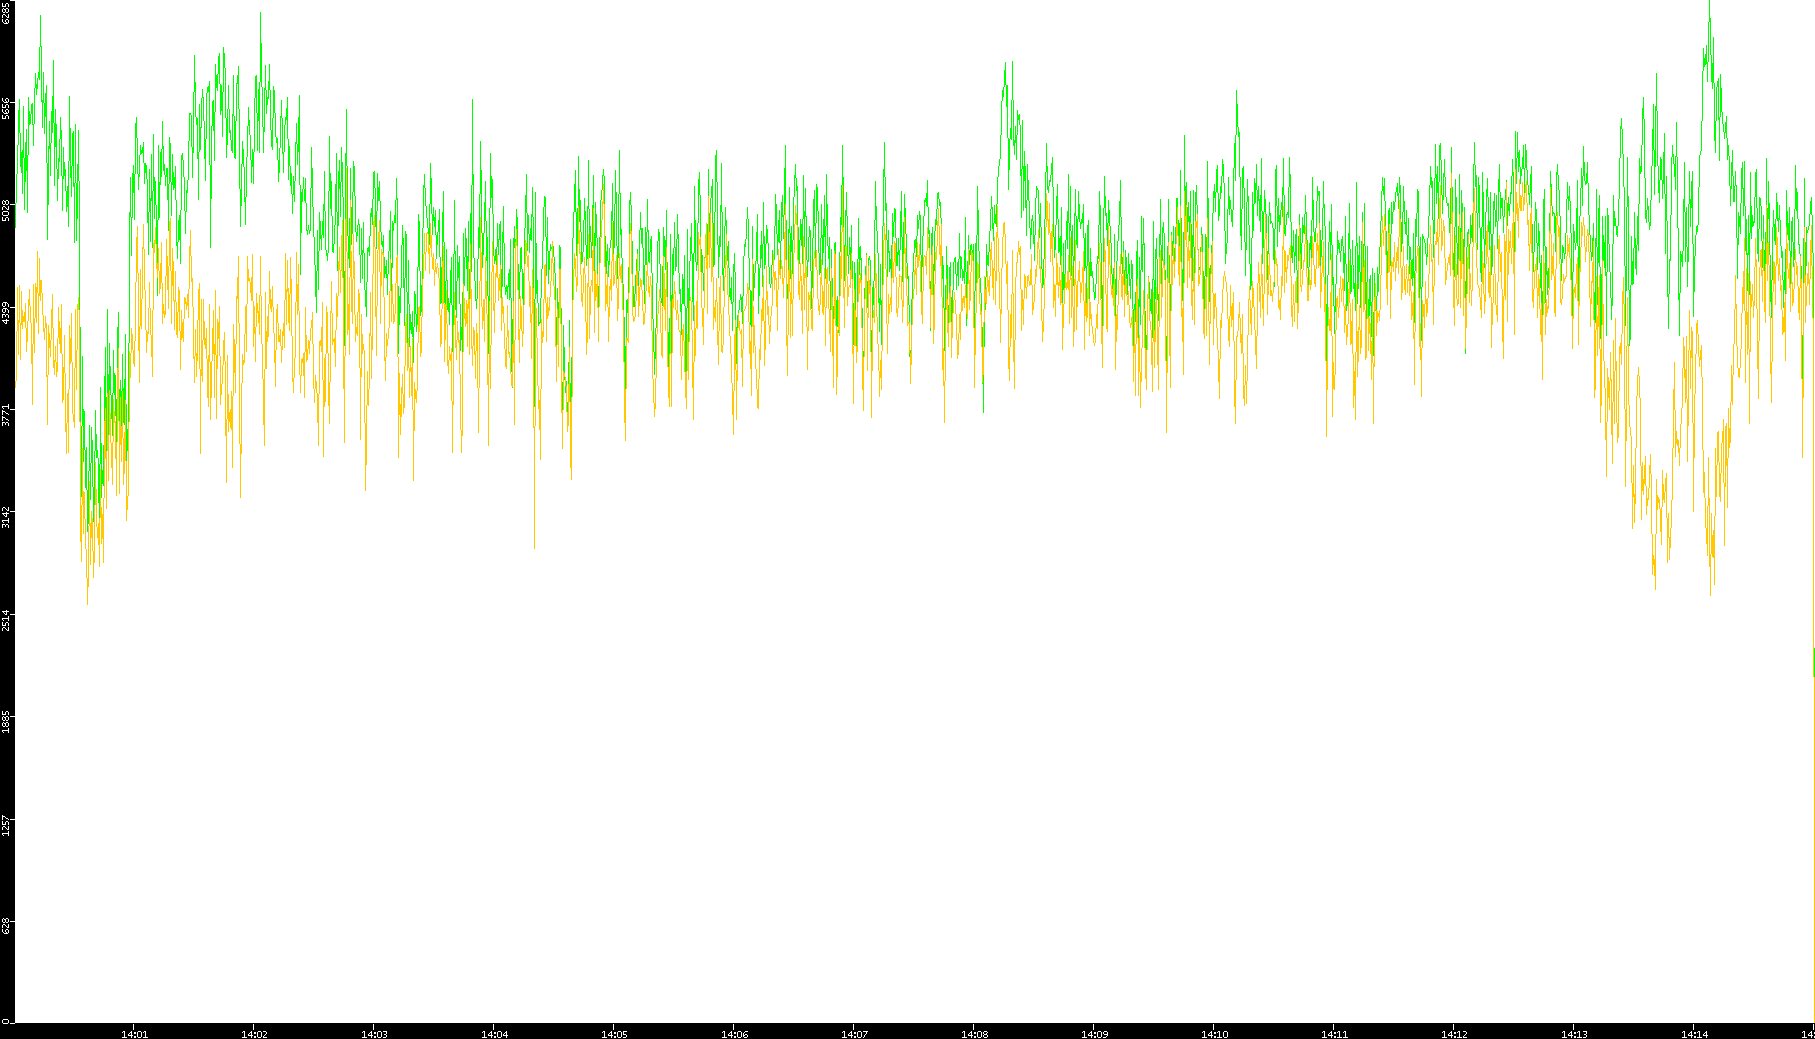Select the 14:02 time axis marker
The image size is (1815, 1039).
tap(254, 1034)
